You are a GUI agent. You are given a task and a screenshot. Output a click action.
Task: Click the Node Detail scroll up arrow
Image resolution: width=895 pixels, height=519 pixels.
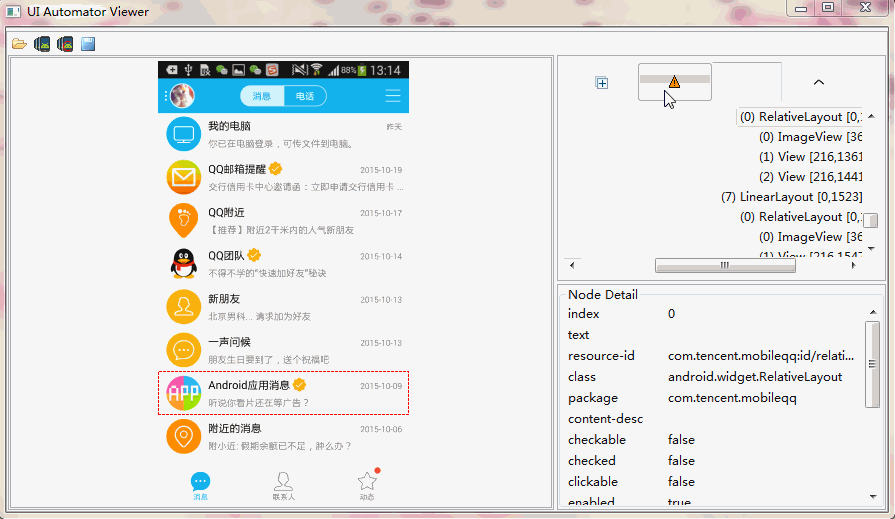[873, 312]
